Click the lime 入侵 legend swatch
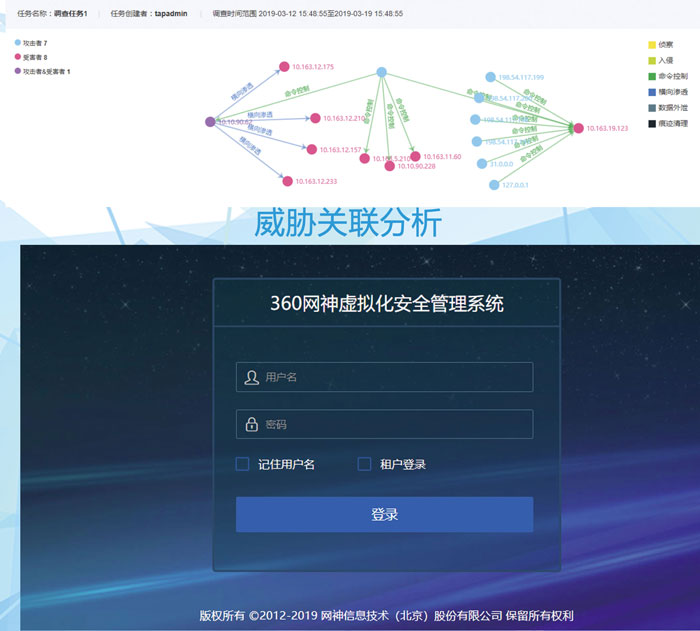 [652, 60]
